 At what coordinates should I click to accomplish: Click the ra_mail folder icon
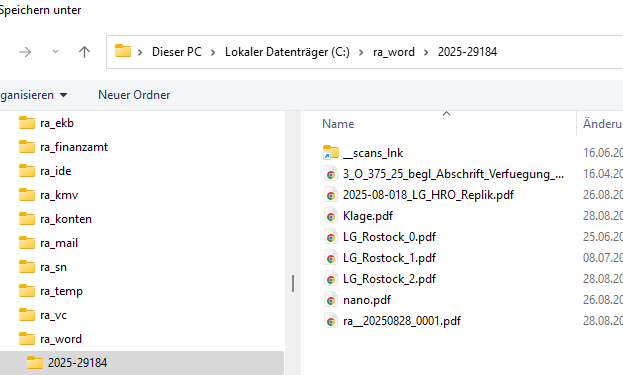coord(27,243)
